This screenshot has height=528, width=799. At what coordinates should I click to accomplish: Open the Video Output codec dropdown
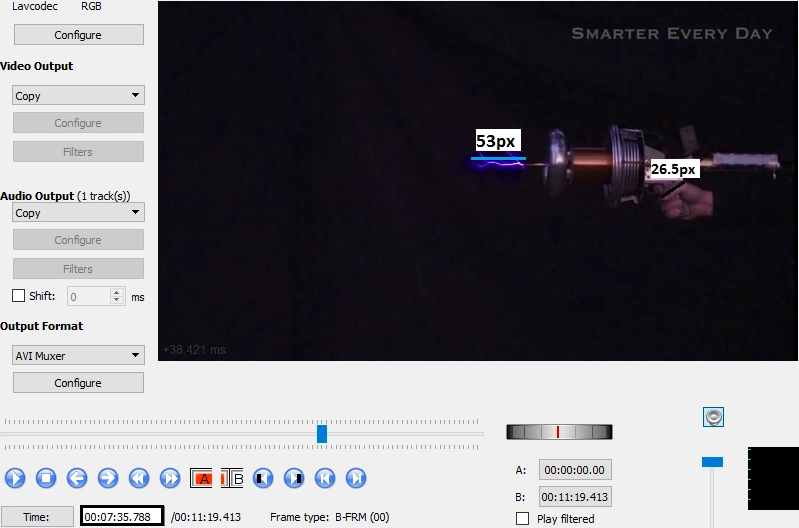tap(78, 95)
